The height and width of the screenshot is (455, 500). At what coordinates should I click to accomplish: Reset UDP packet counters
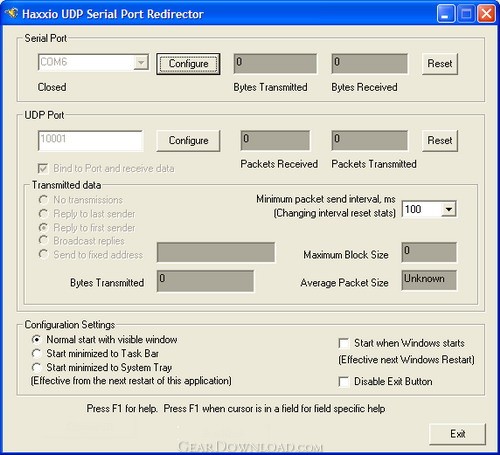point(440,141)
